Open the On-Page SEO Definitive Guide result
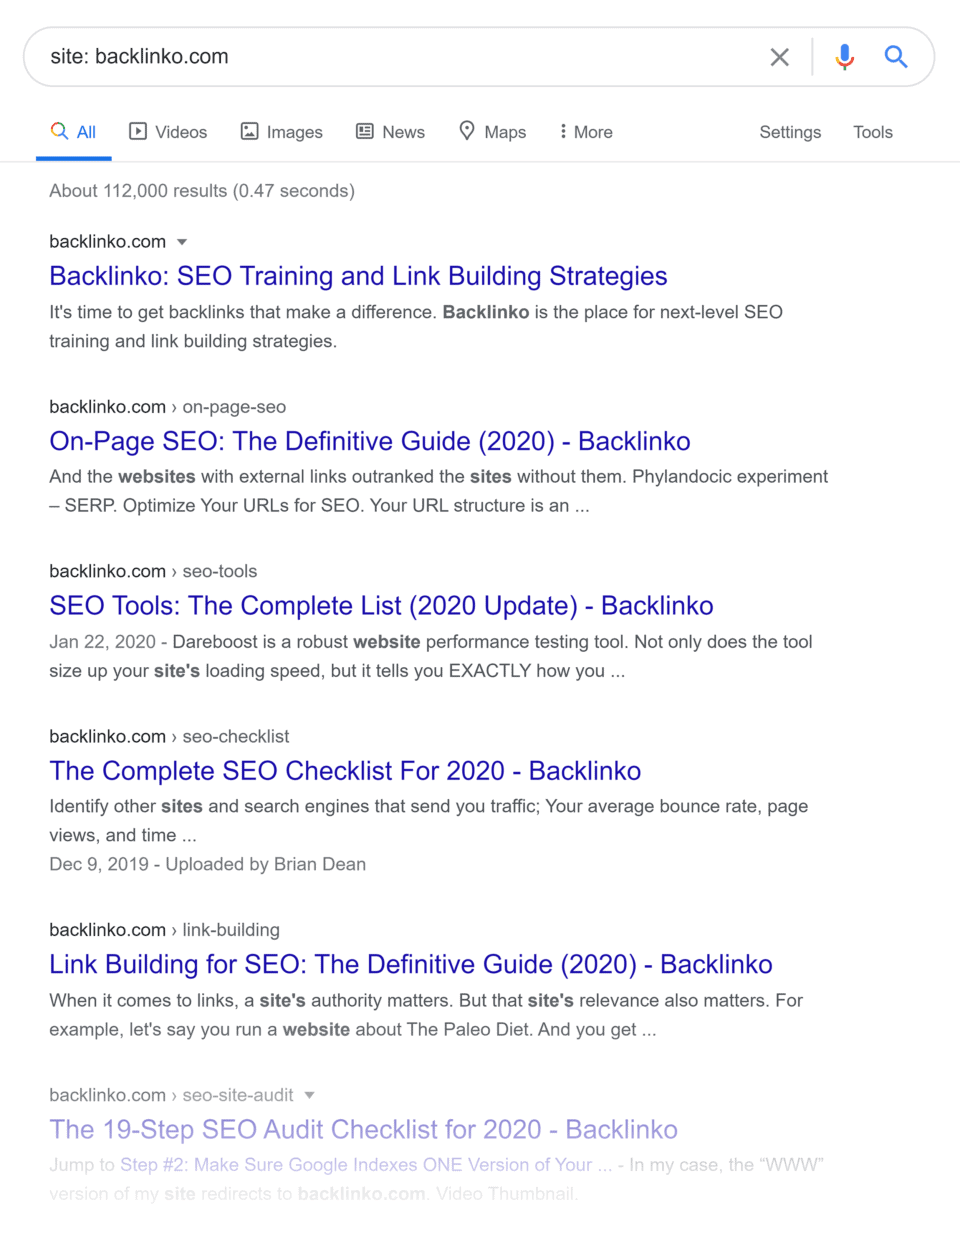960x1246 pixels. pos(369,441)
